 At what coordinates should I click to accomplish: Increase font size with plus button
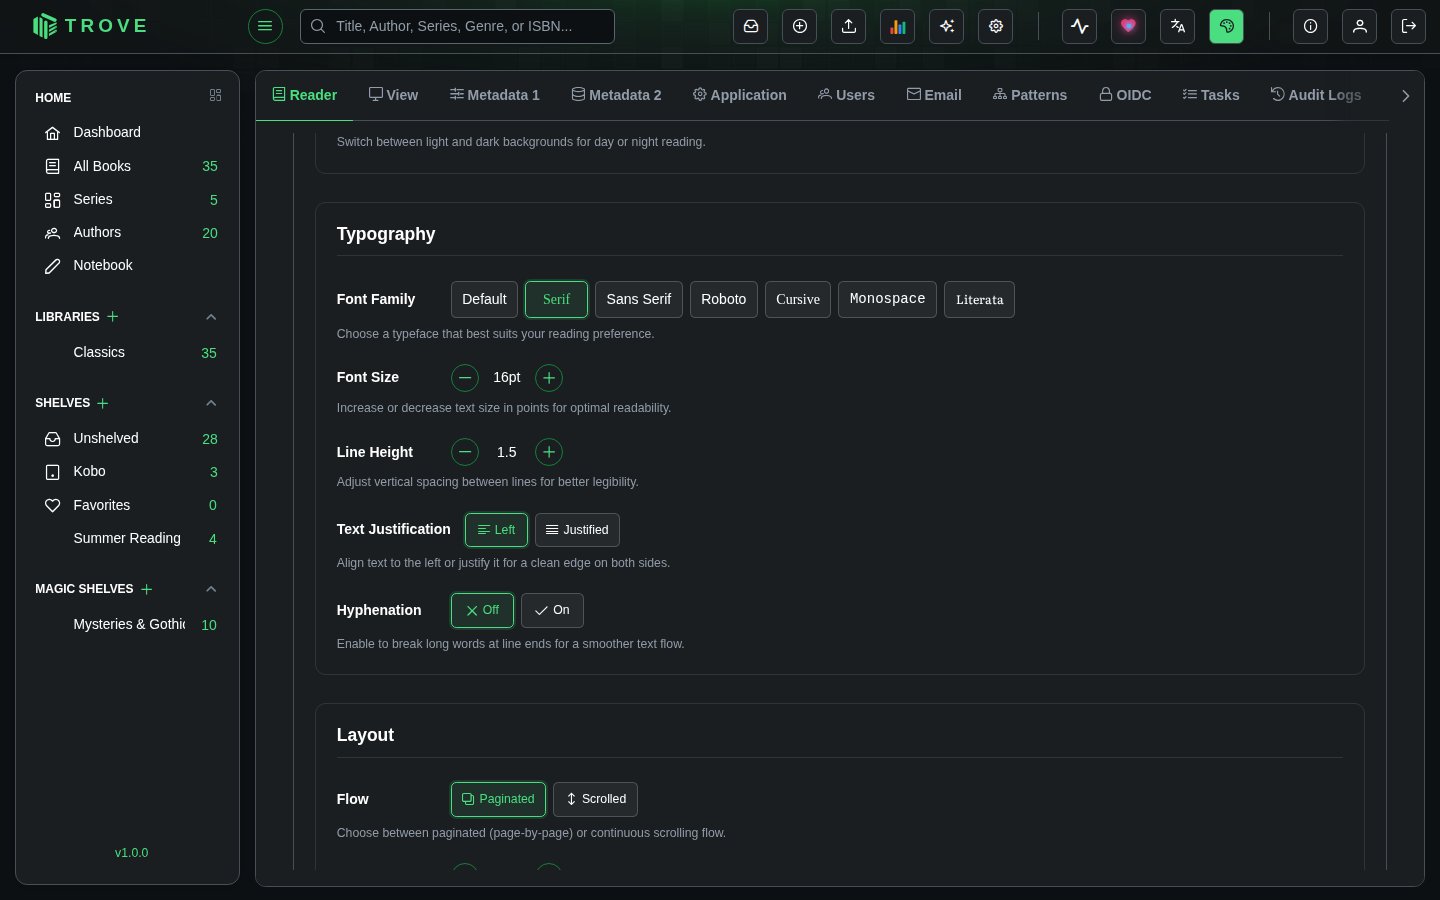click(x=549, y=378)
